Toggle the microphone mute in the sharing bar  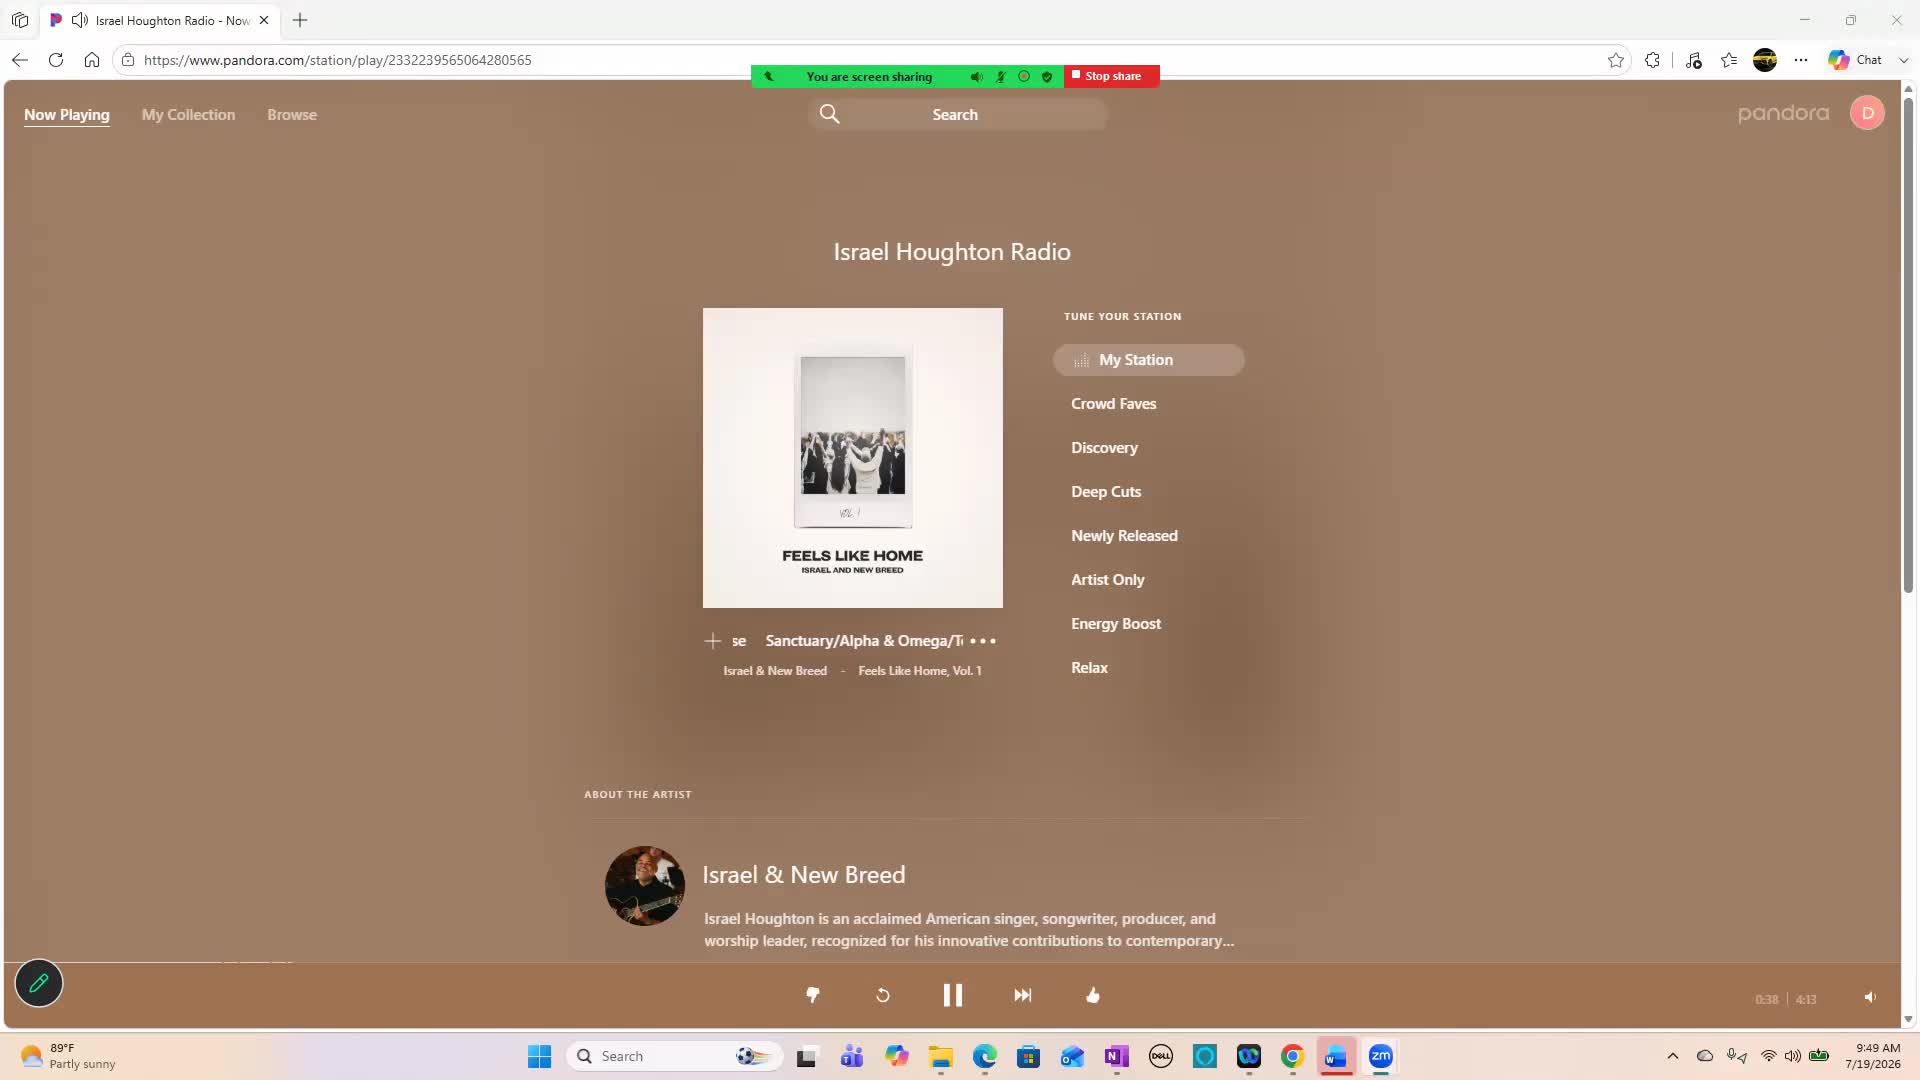tap(1000, 76)
